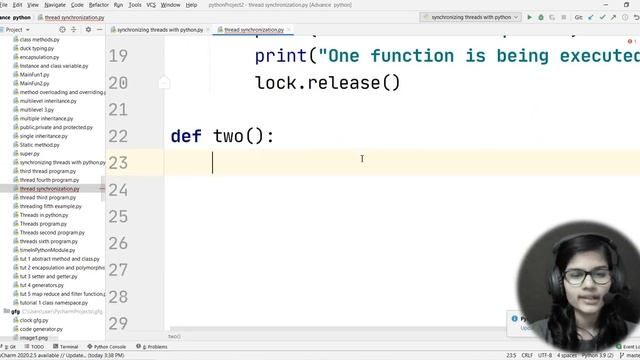Open third thread program.py file

48,171
